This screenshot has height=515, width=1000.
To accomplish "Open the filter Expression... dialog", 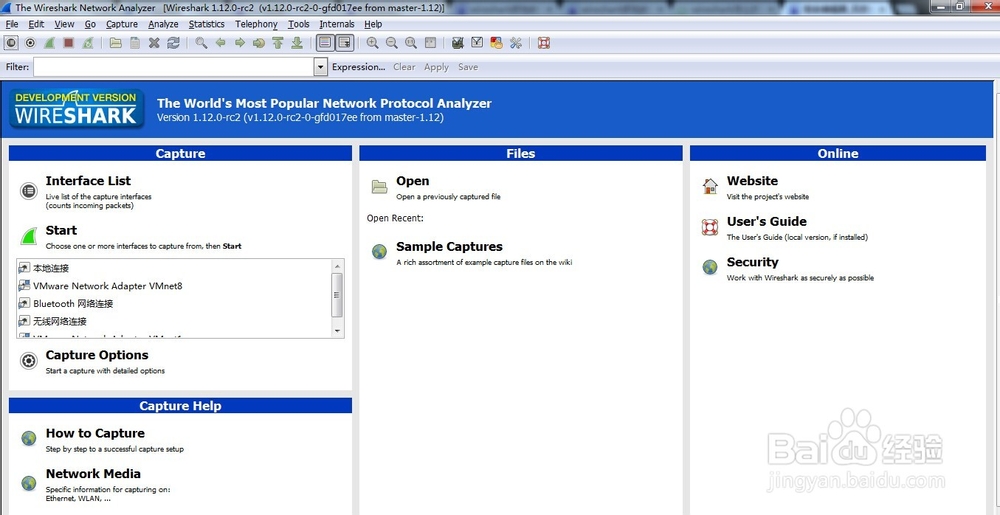I will pos(358,67).
